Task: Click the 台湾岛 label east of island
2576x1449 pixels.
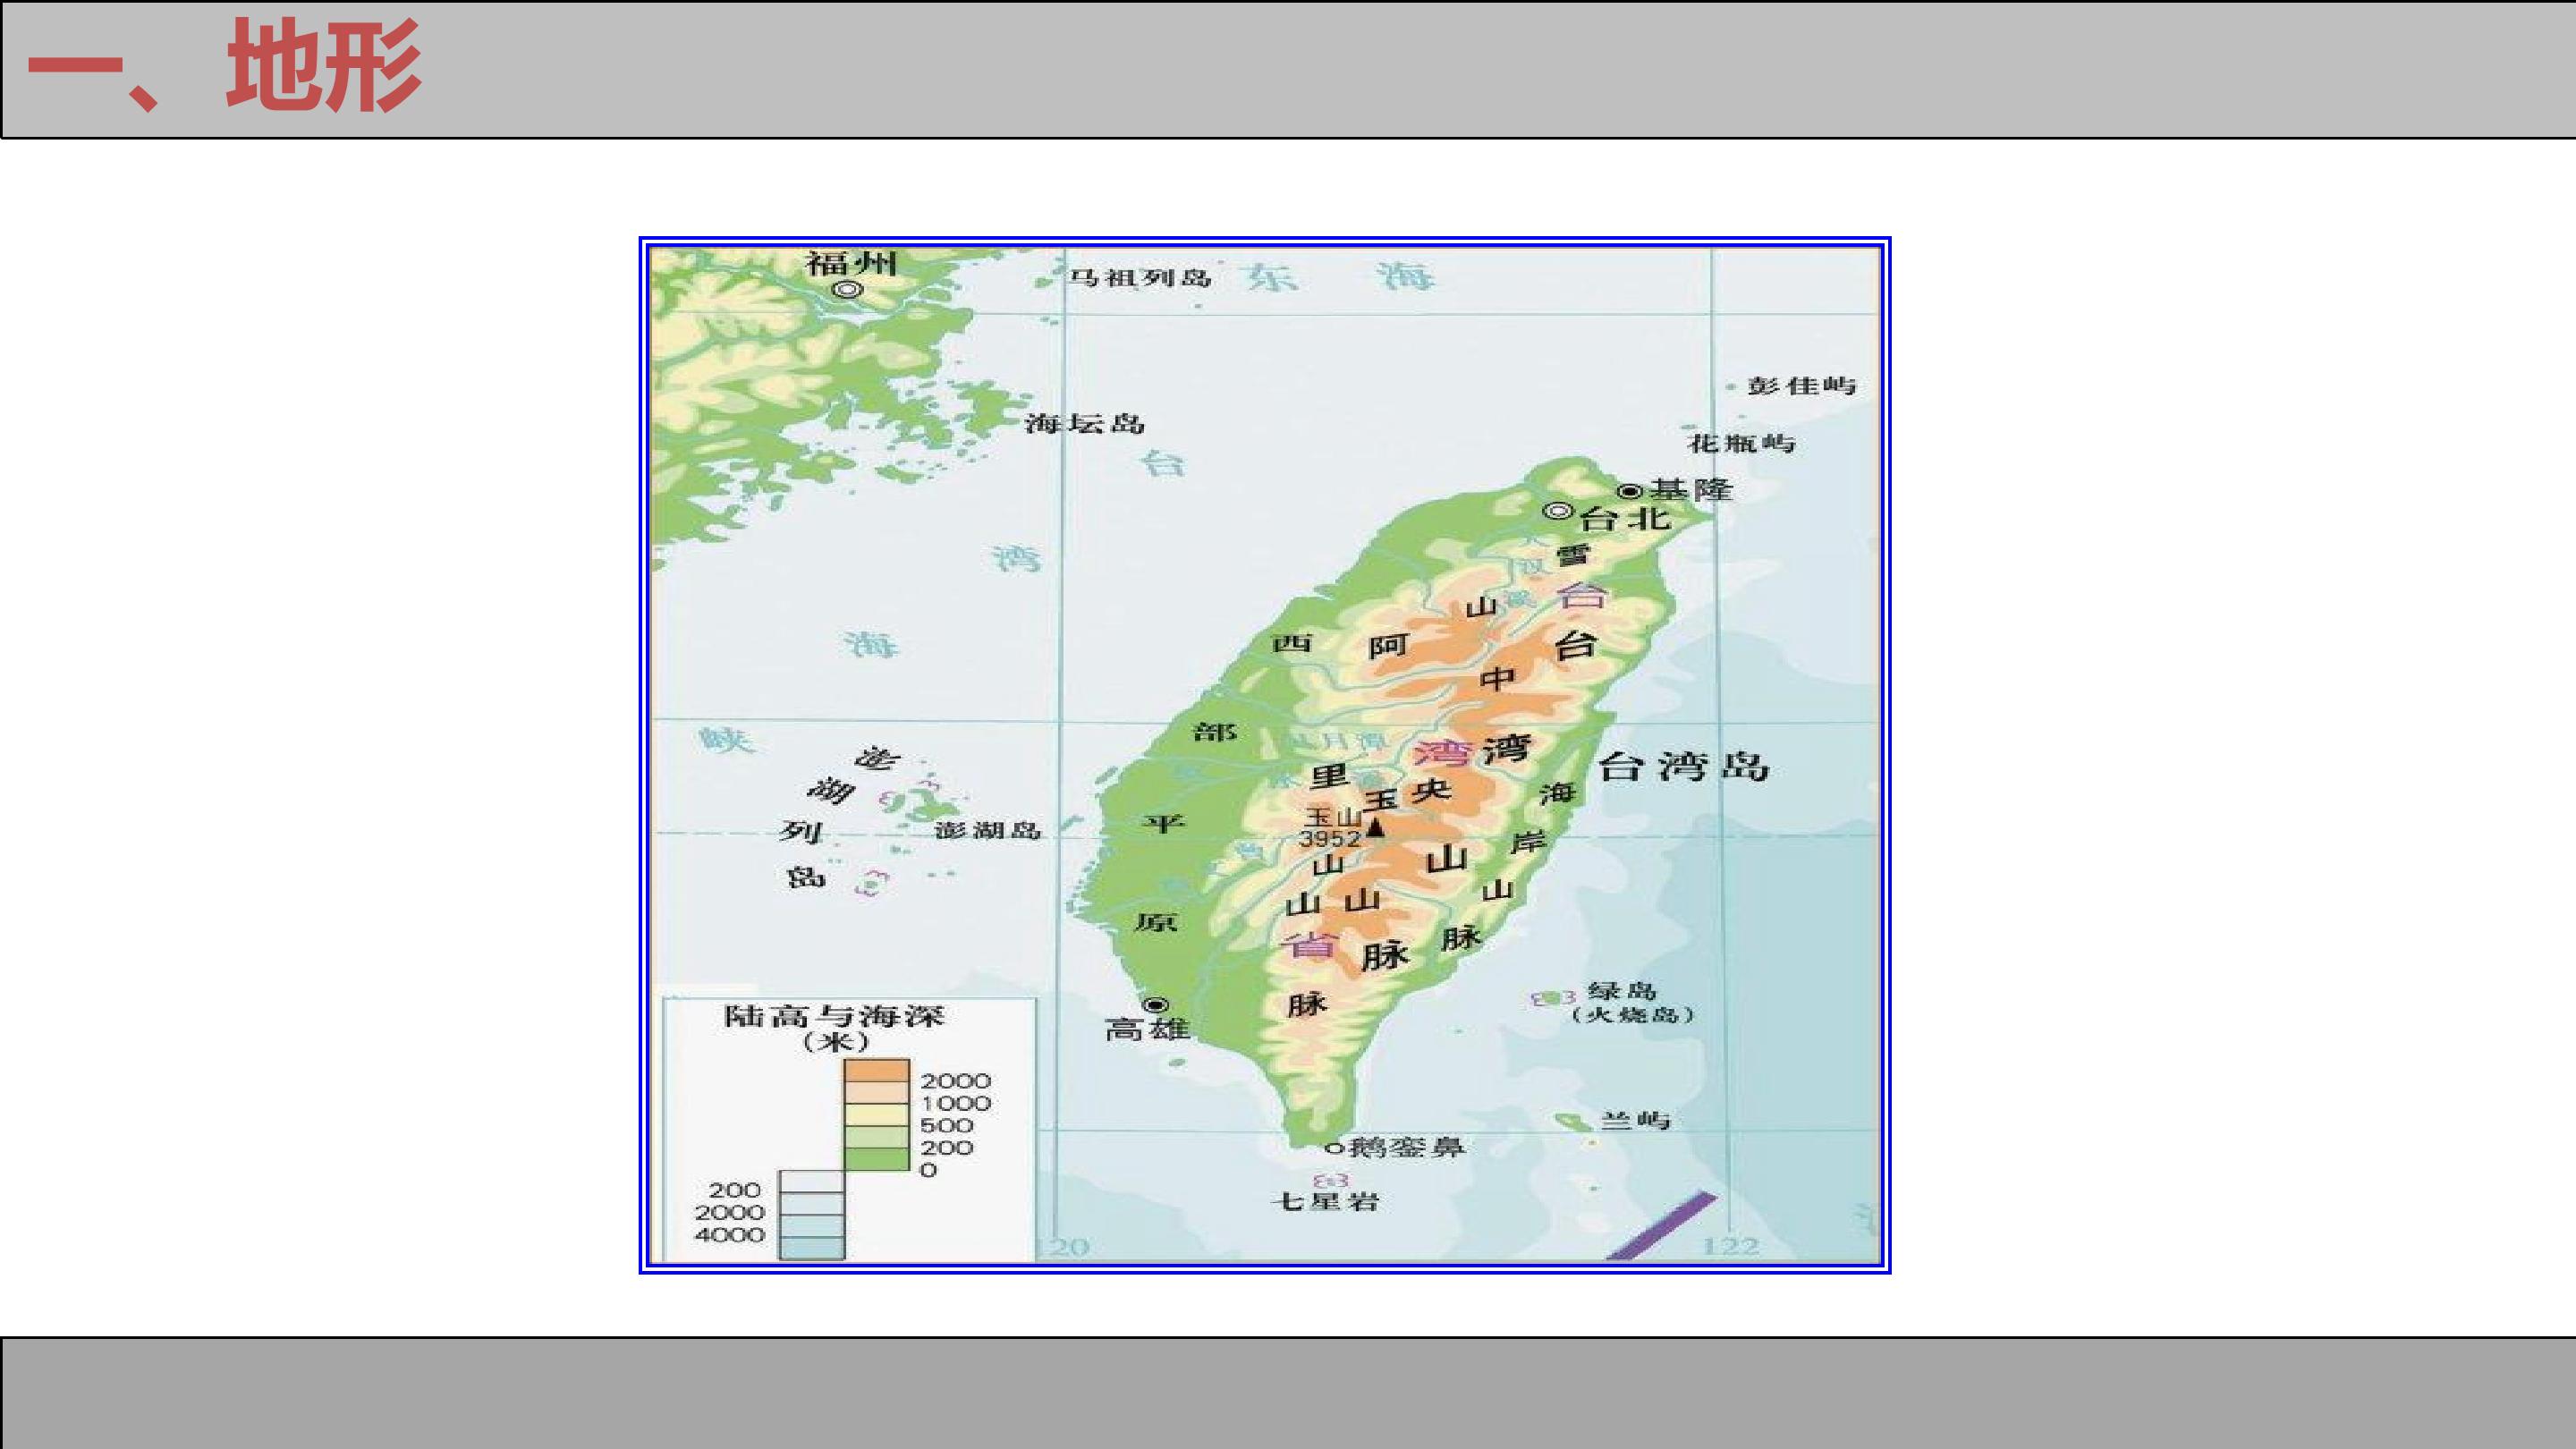Action: 1683,767
